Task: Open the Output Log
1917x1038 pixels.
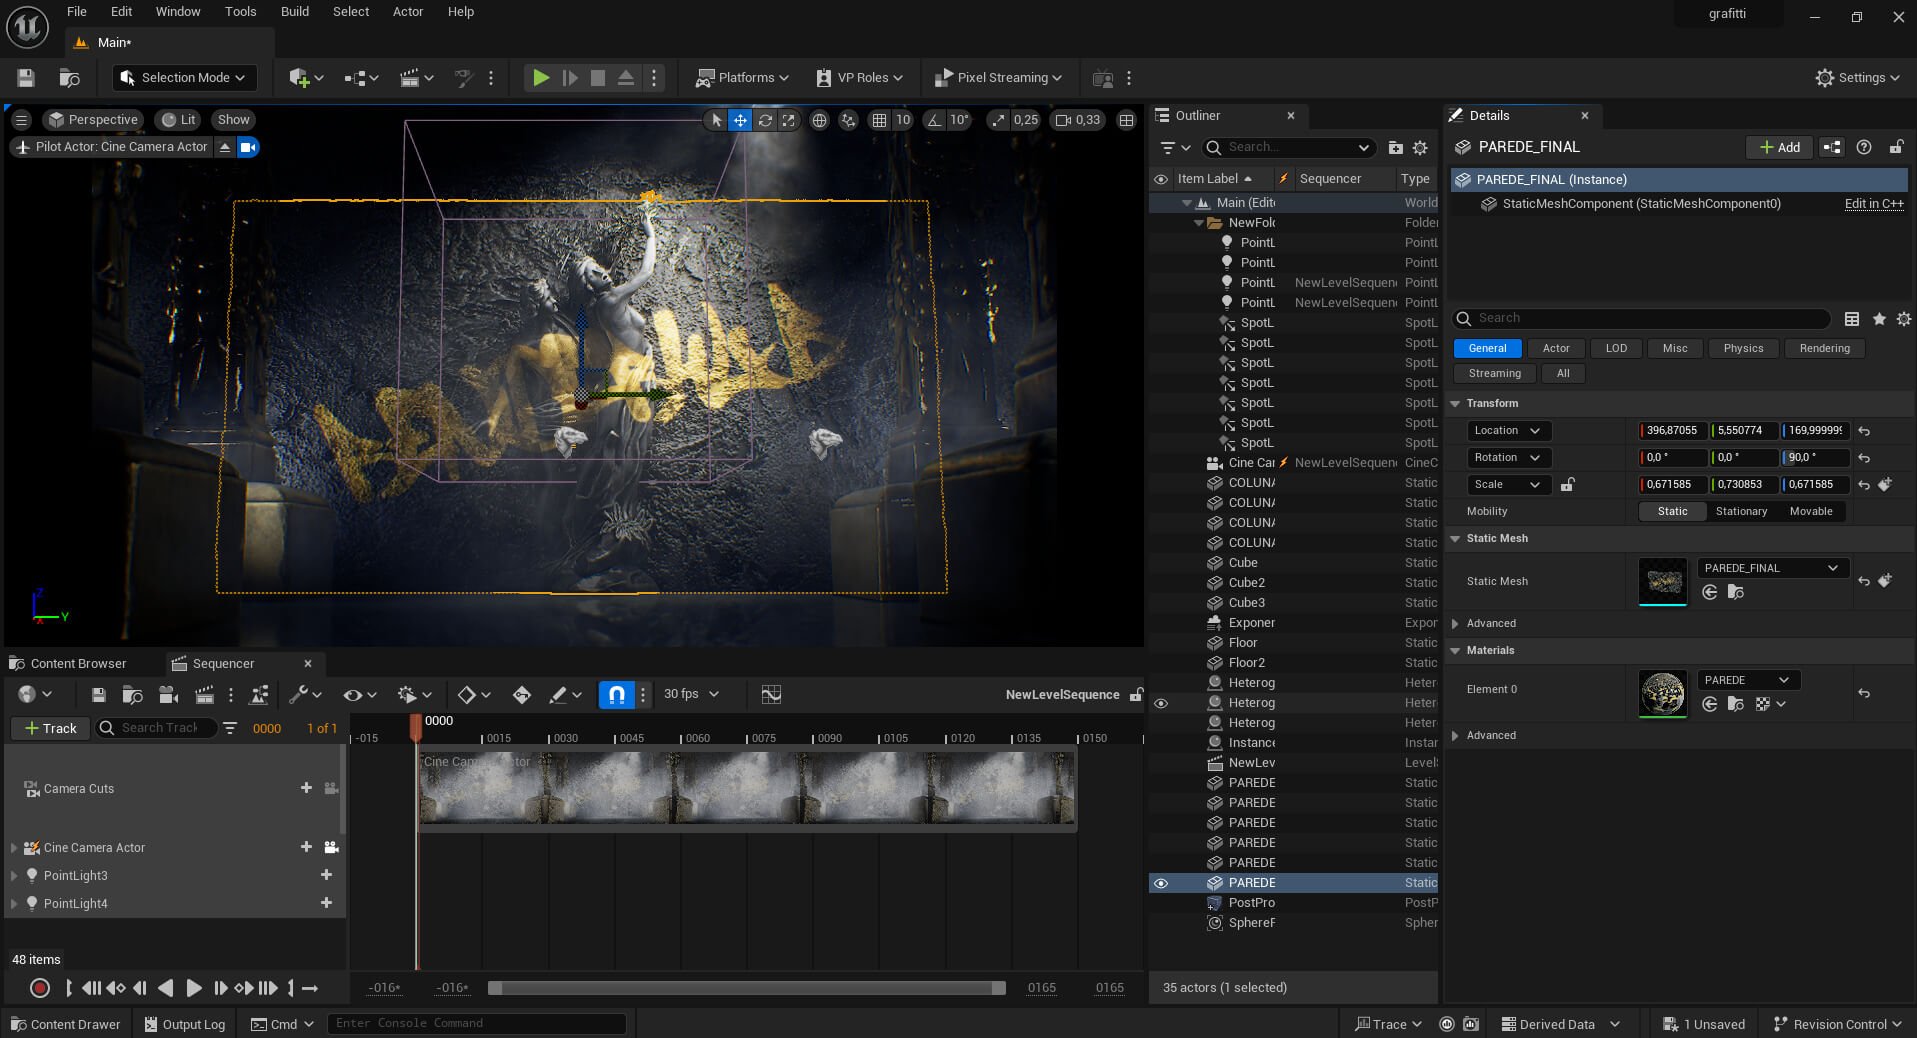Action: [x=185, y=1025]
